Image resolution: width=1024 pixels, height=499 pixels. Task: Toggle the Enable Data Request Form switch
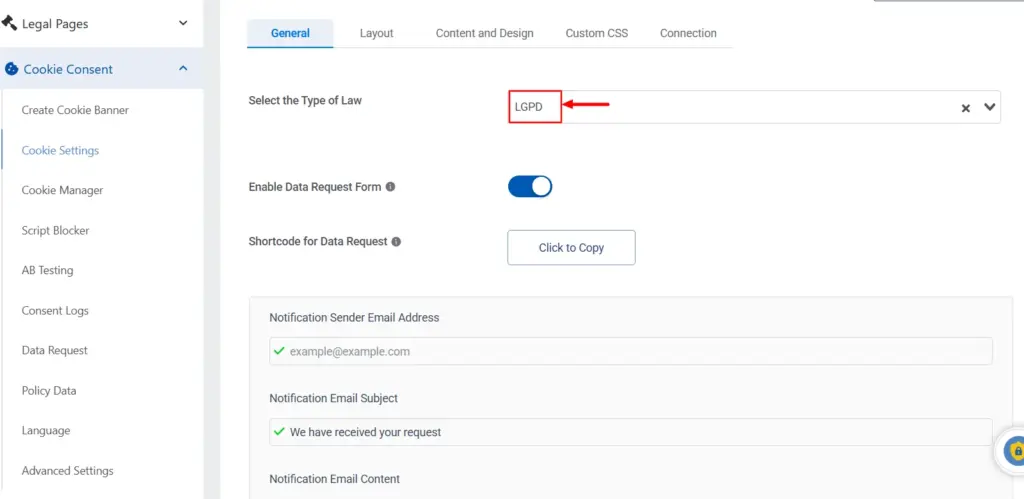(x=530, y=187)
